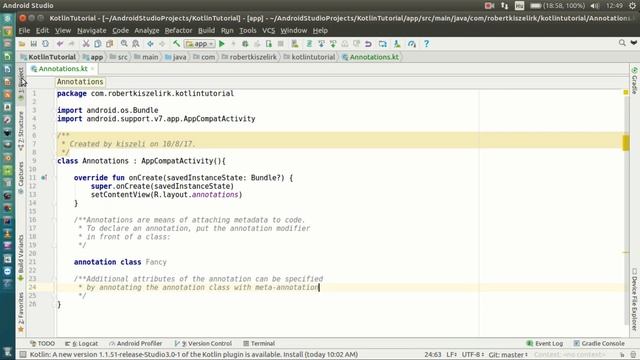Collapse the onCreate function fold marker
Screen dimensions: 640x360
click(x=54, y=178)
